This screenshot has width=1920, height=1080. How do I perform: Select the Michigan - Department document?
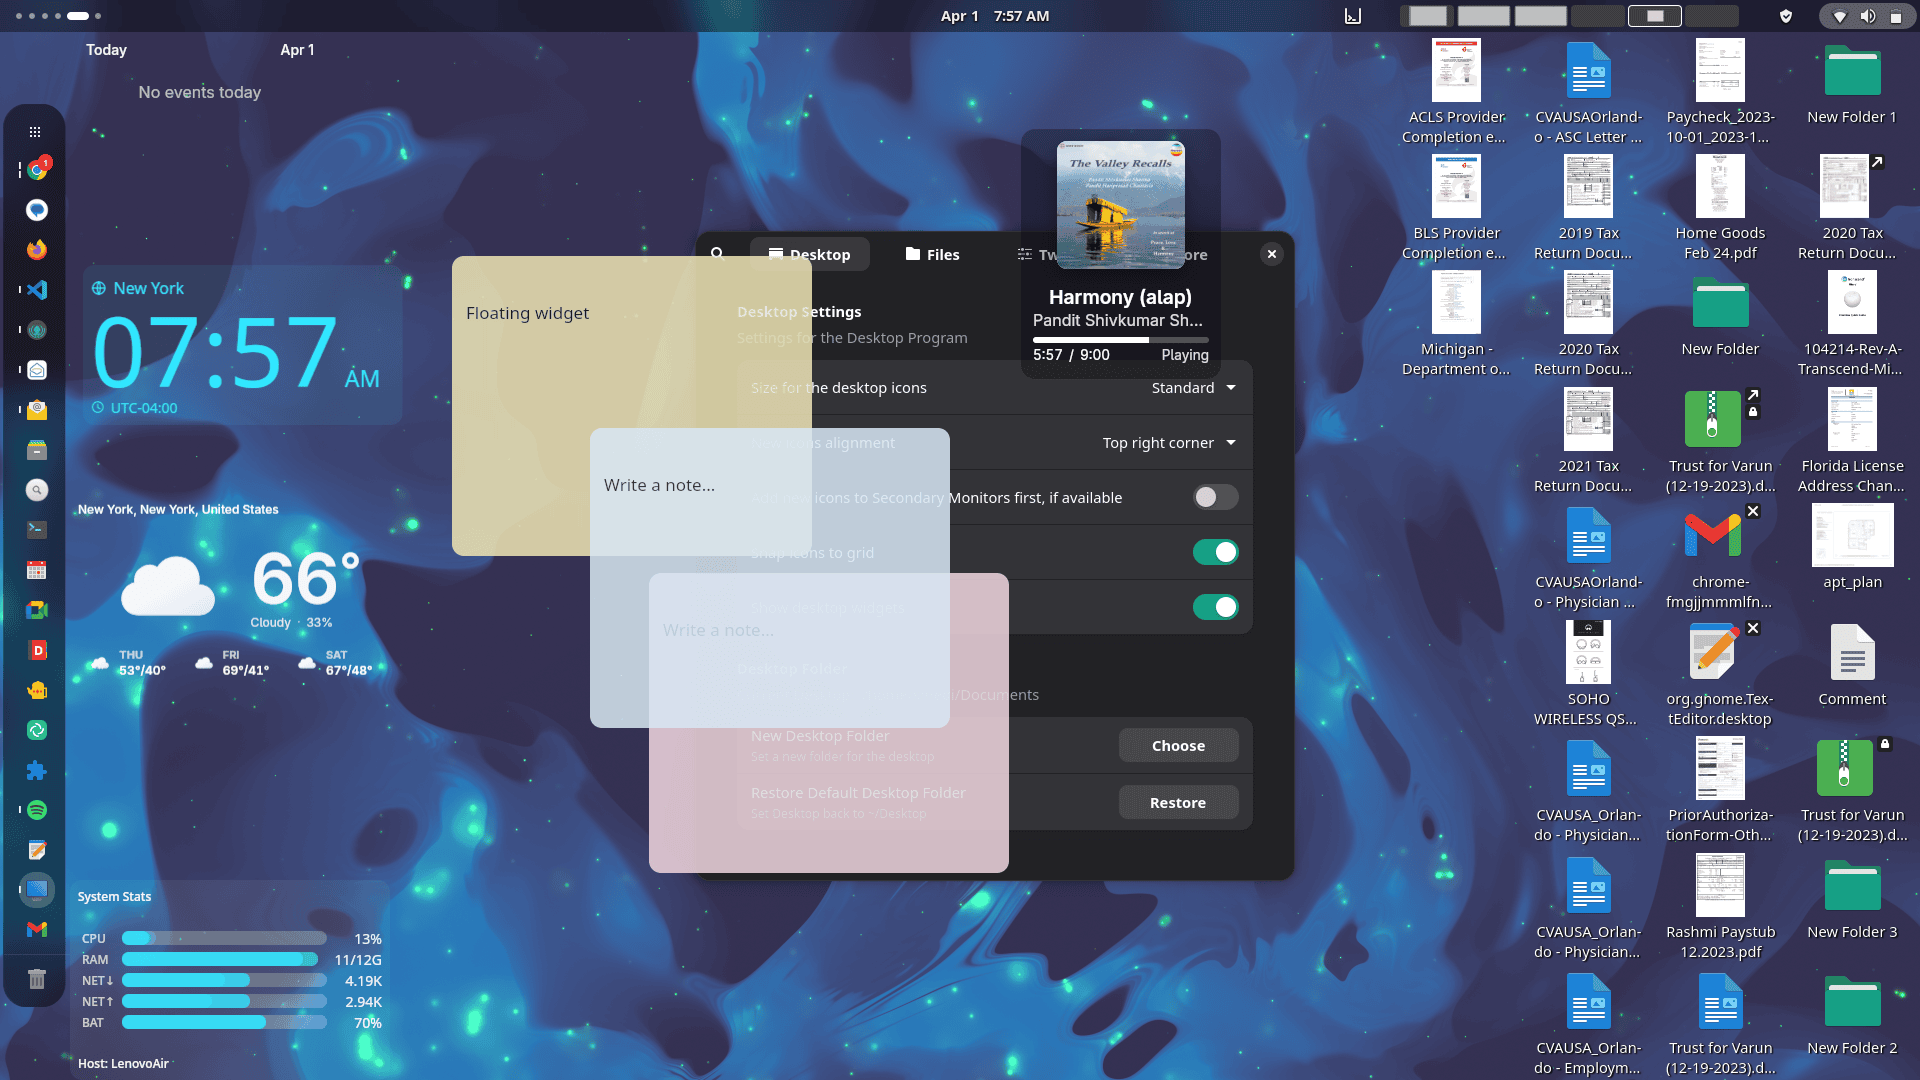tap(1456, 325)
